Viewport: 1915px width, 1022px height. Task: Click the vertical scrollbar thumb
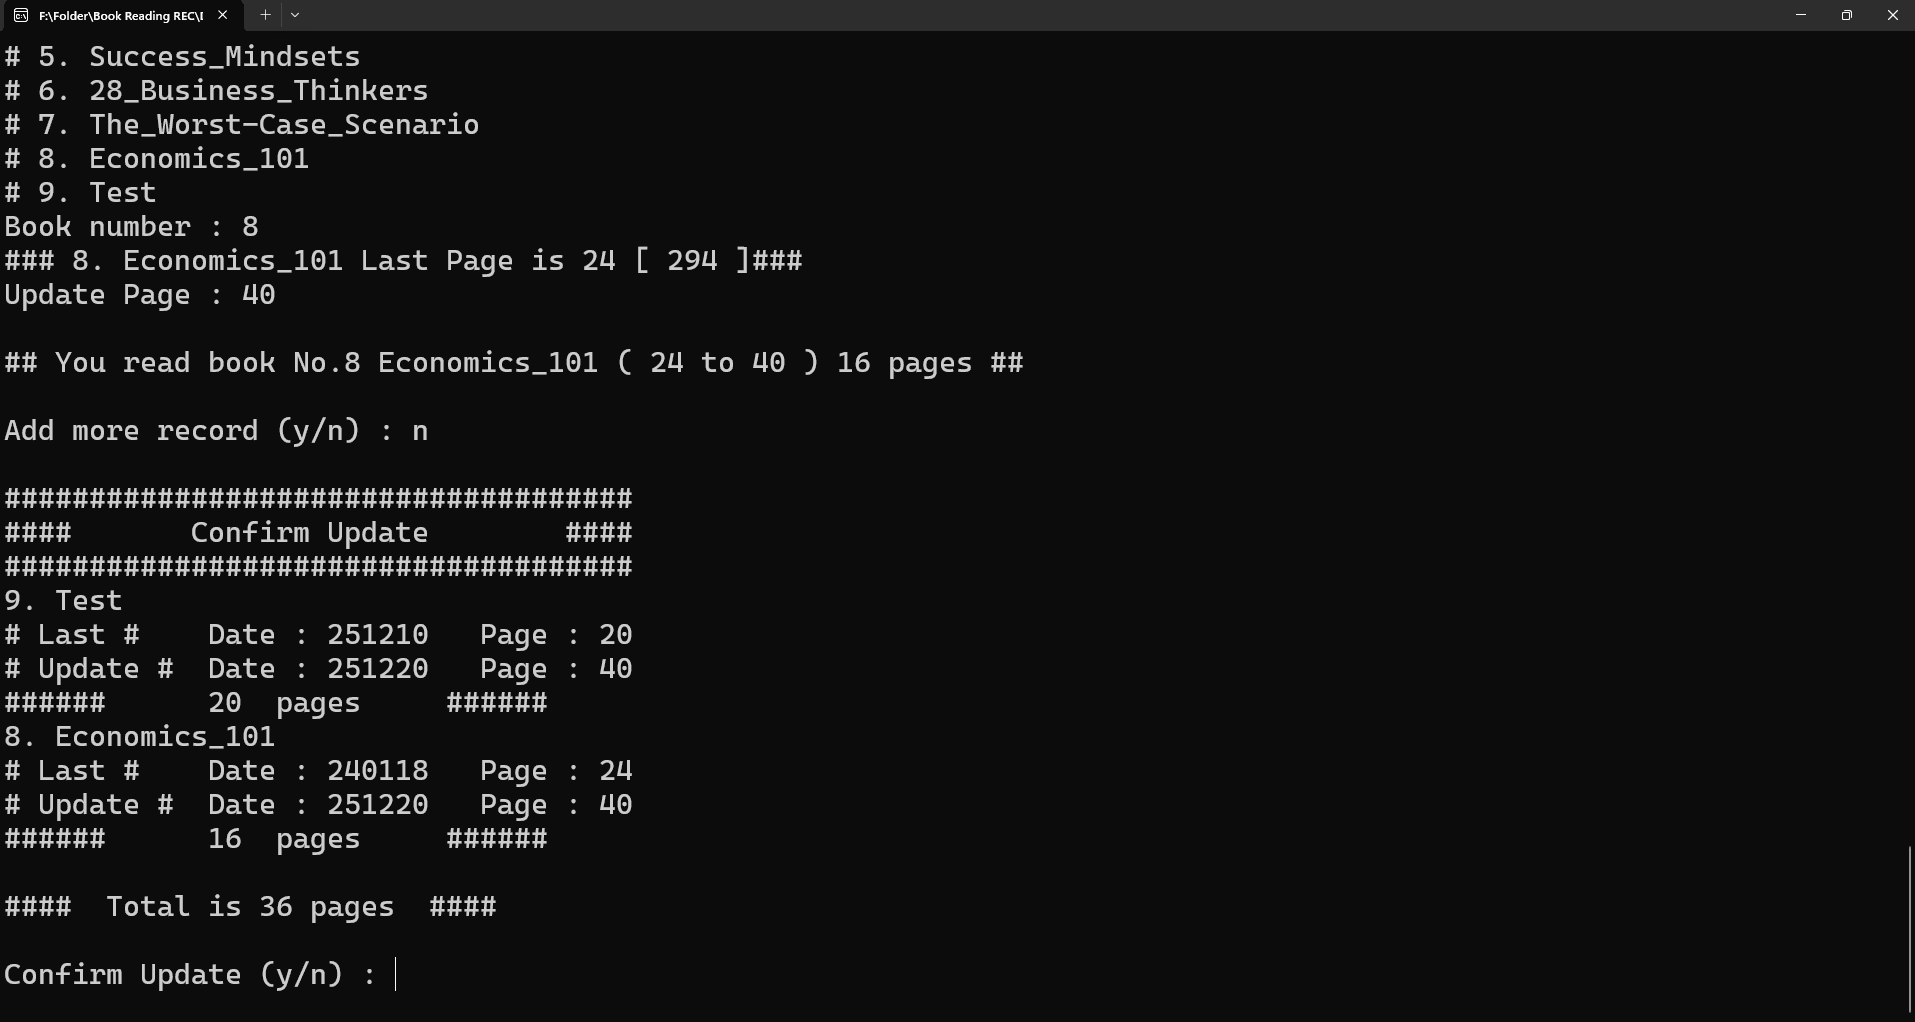pos(1910,930)
